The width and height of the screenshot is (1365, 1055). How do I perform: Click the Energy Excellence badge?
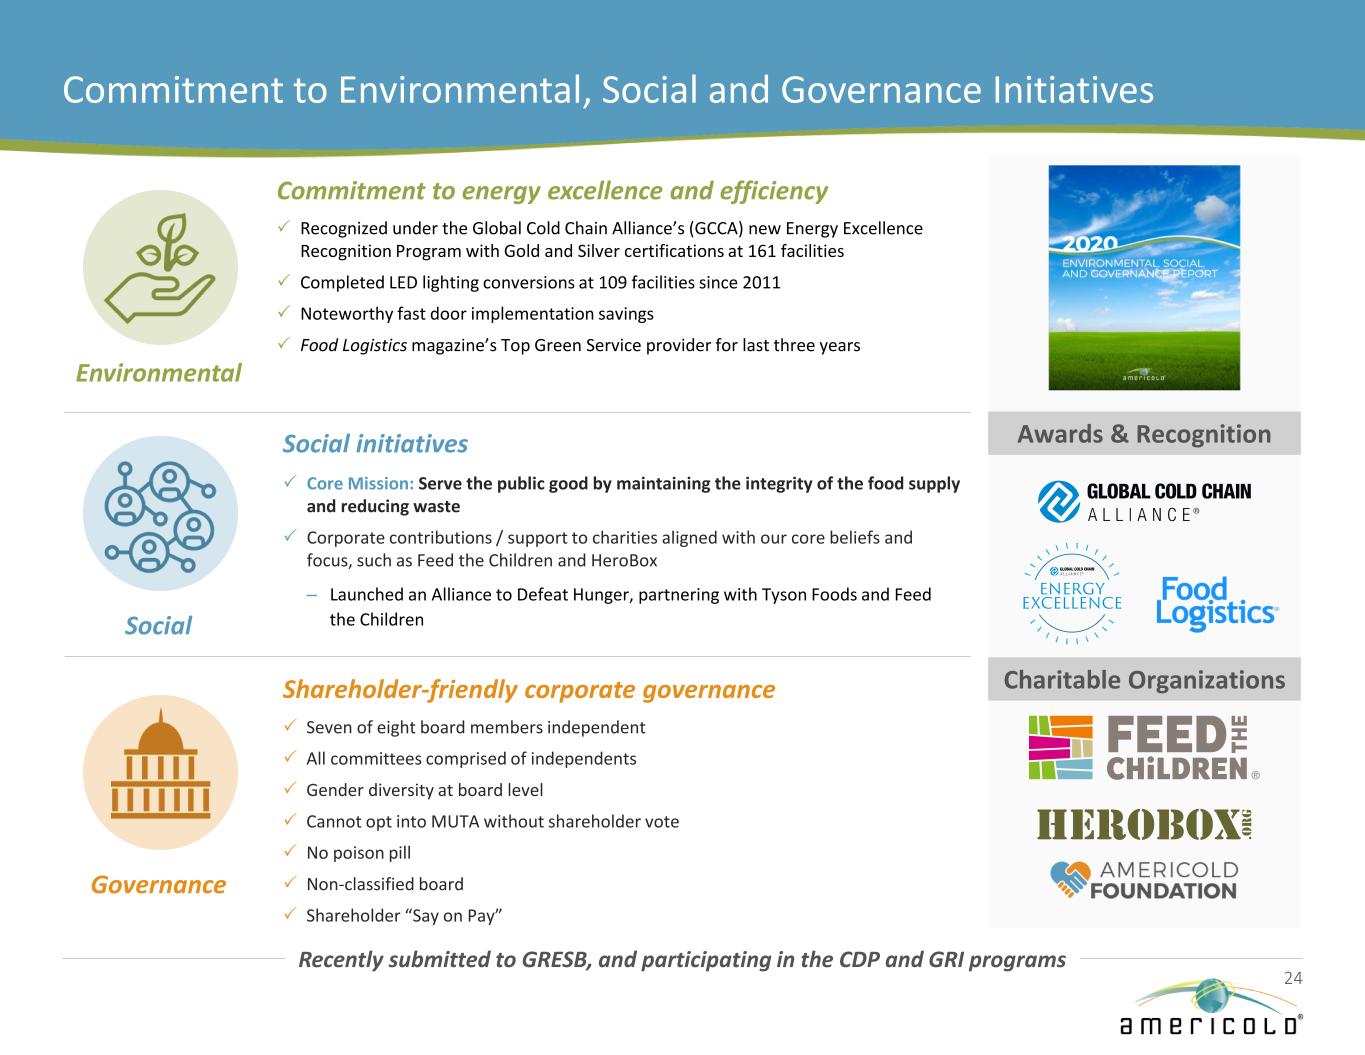pyautogui.click(x=1072, y=594)
